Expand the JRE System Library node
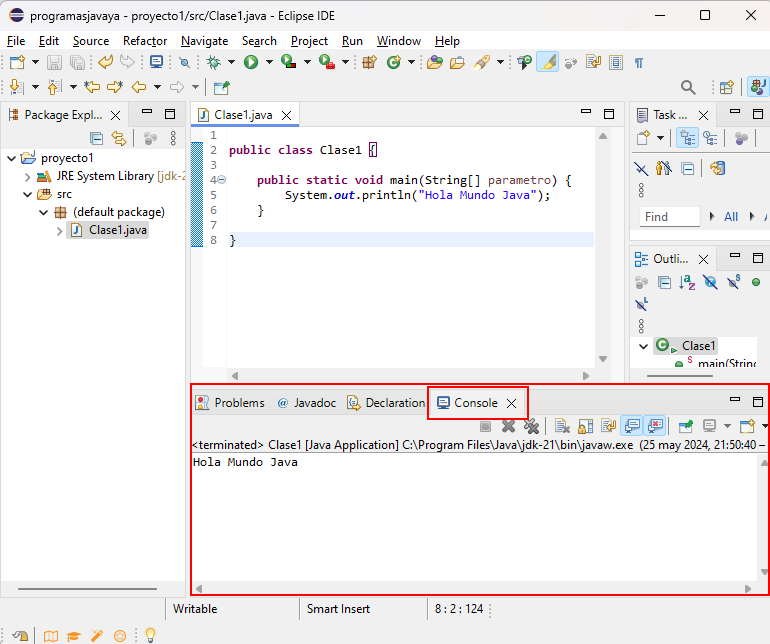 28,177
